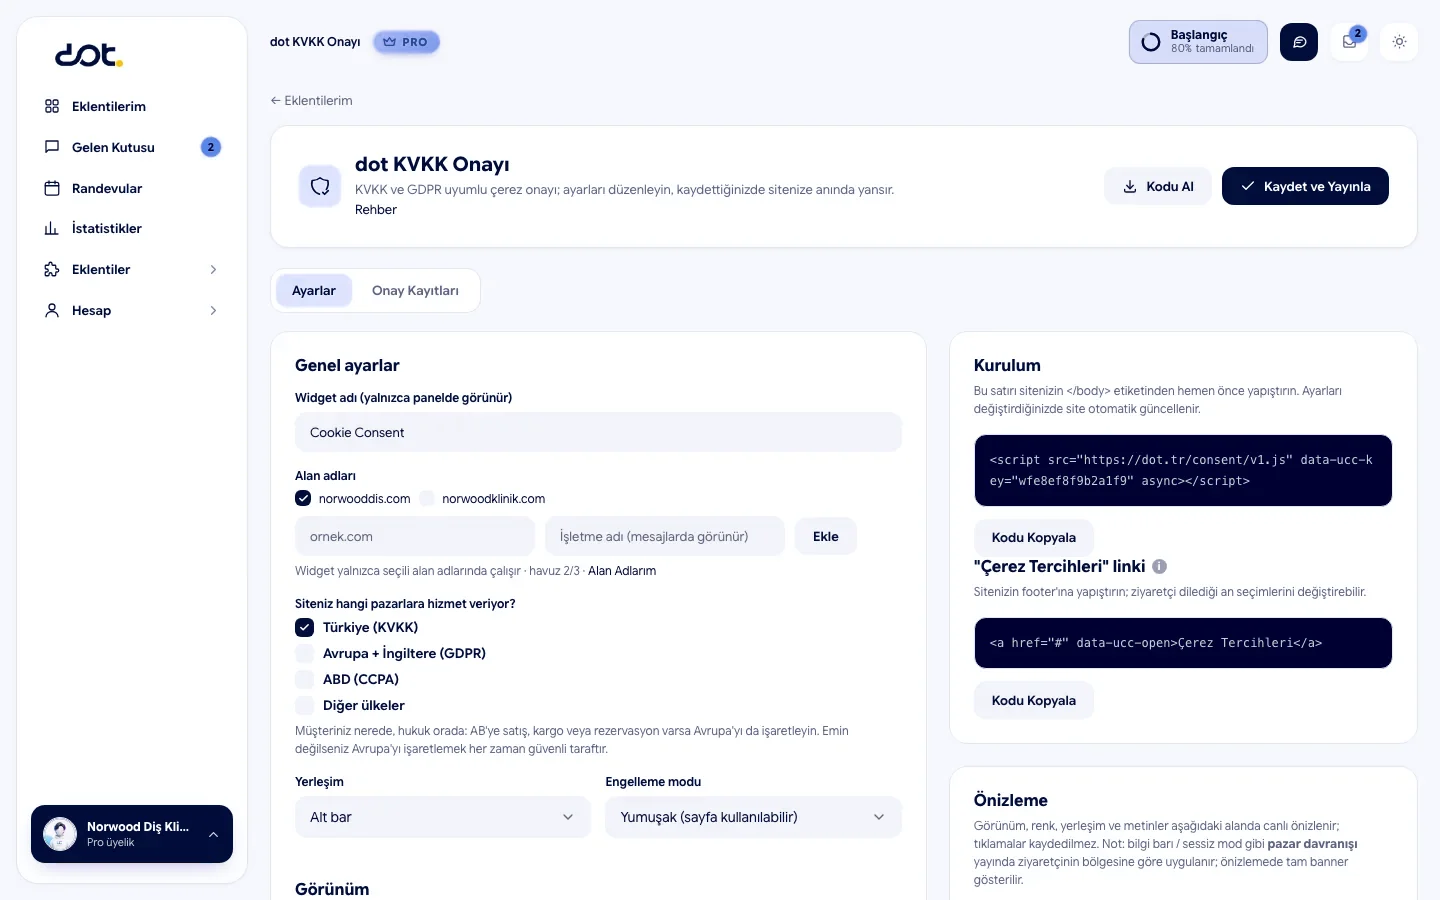The width and height of the screenshot is (1440, 900).
Task: Uncheck the norwooddis.com domain checkbox
Action: coord(303,498)
